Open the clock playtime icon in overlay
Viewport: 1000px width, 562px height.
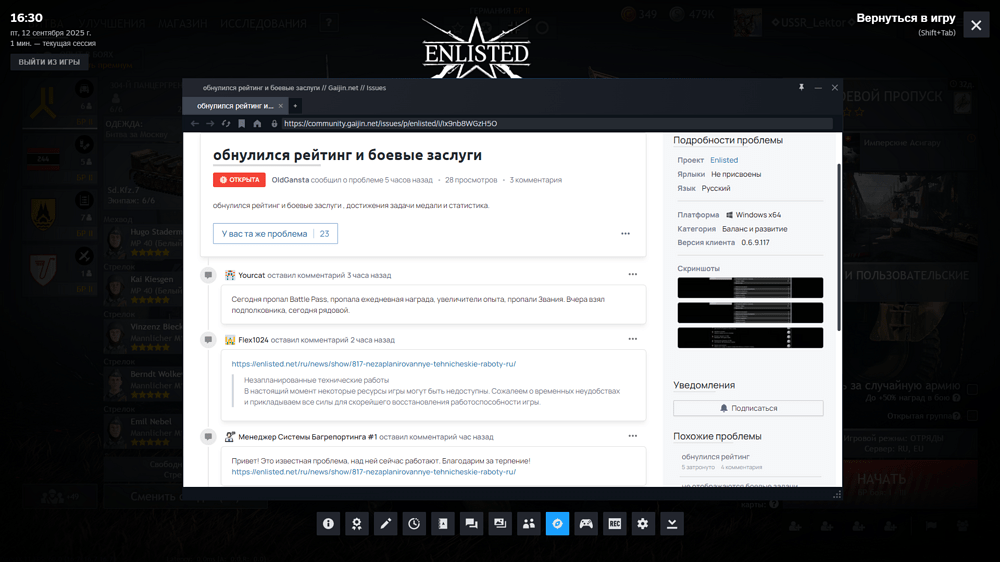pos(414,524)
